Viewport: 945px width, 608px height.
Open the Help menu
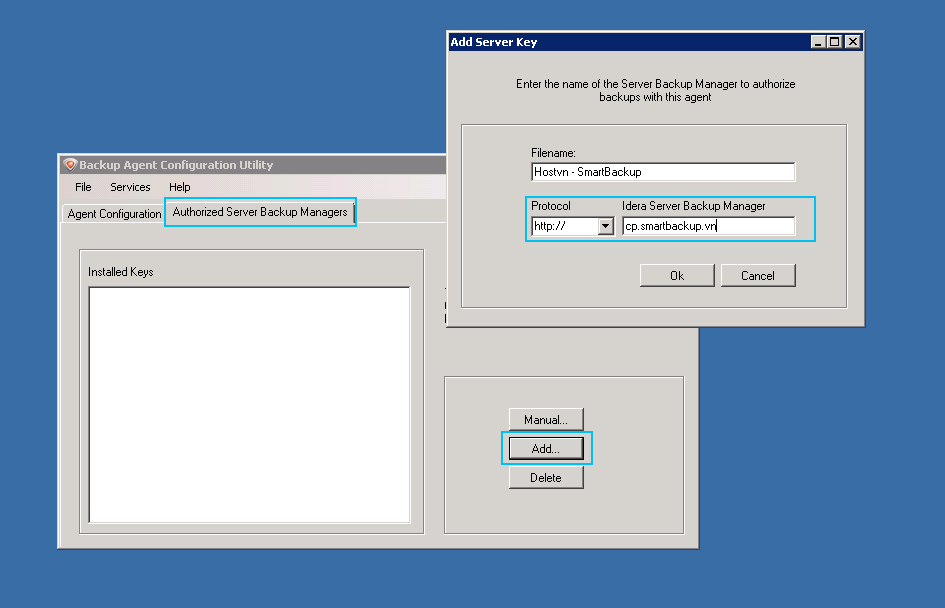(180, 187)
